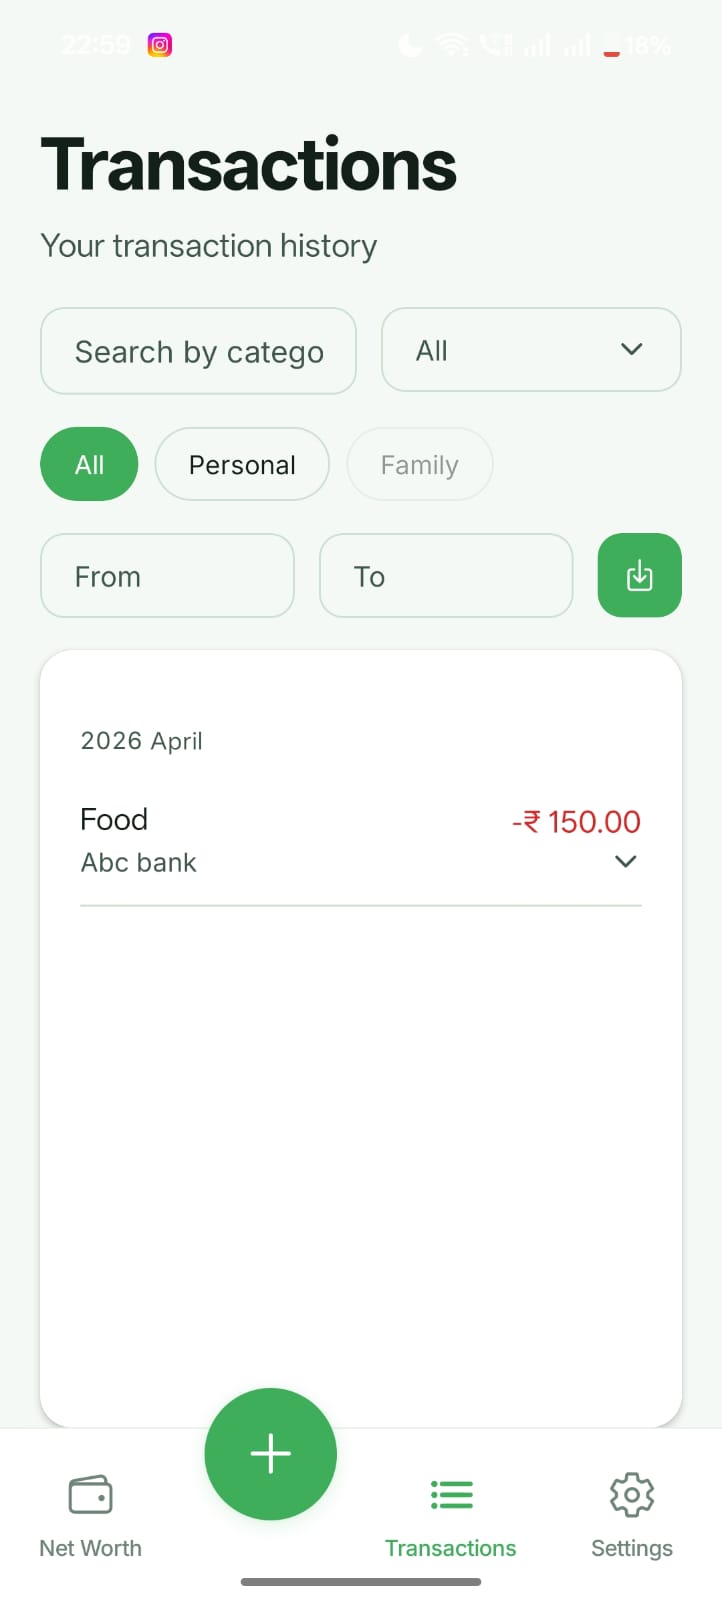Select the All filter chip
Image resolution: width=722 pixels, height=1600 pixels.
pos(89,464)
